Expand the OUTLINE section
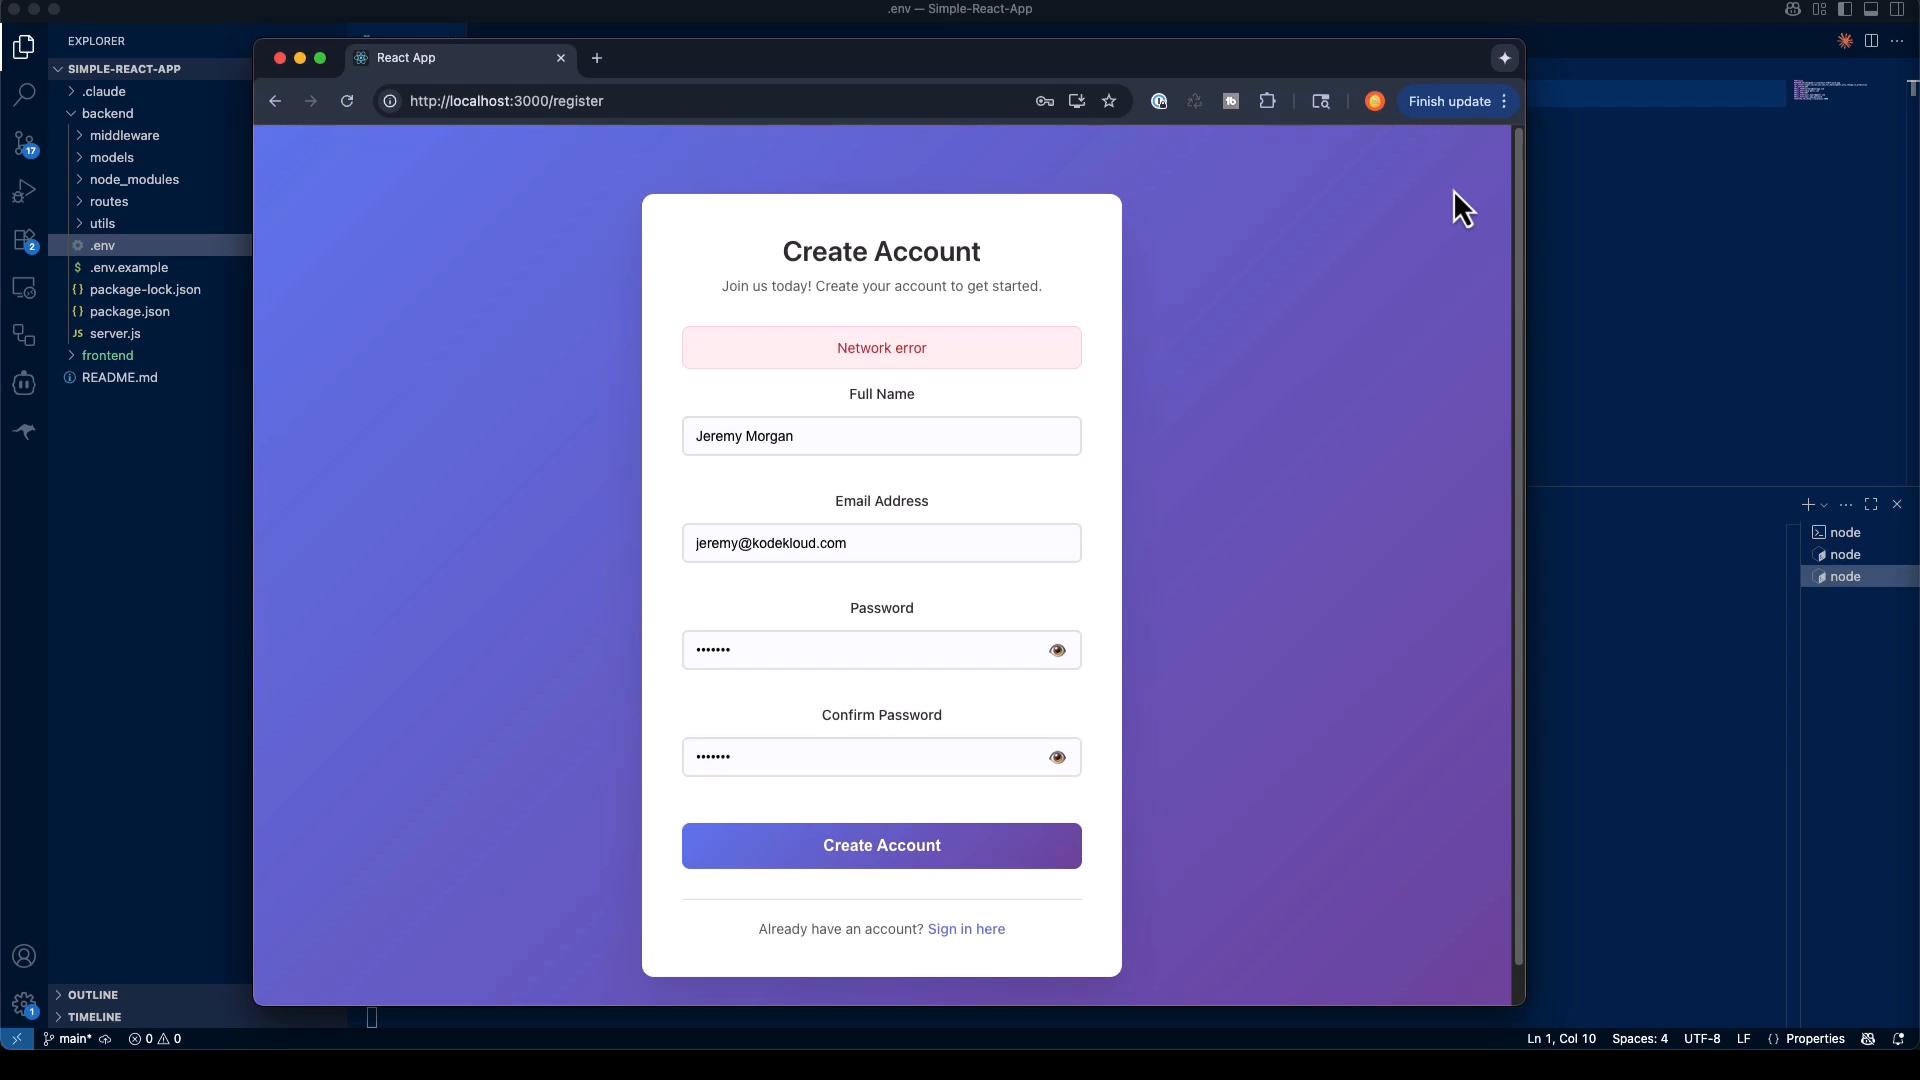 click(93, 995)
